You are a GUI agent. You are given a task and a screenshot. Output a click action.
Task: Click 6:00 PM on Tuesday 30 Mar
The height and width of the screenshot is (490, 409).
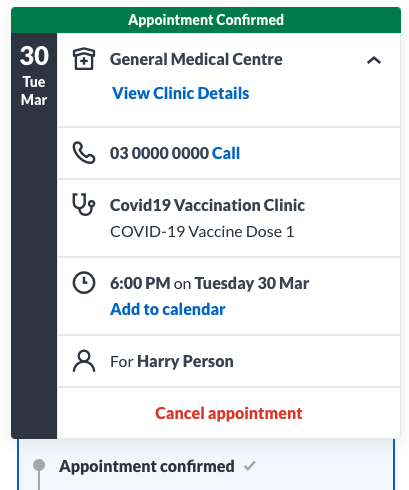(x=210, y=283)
